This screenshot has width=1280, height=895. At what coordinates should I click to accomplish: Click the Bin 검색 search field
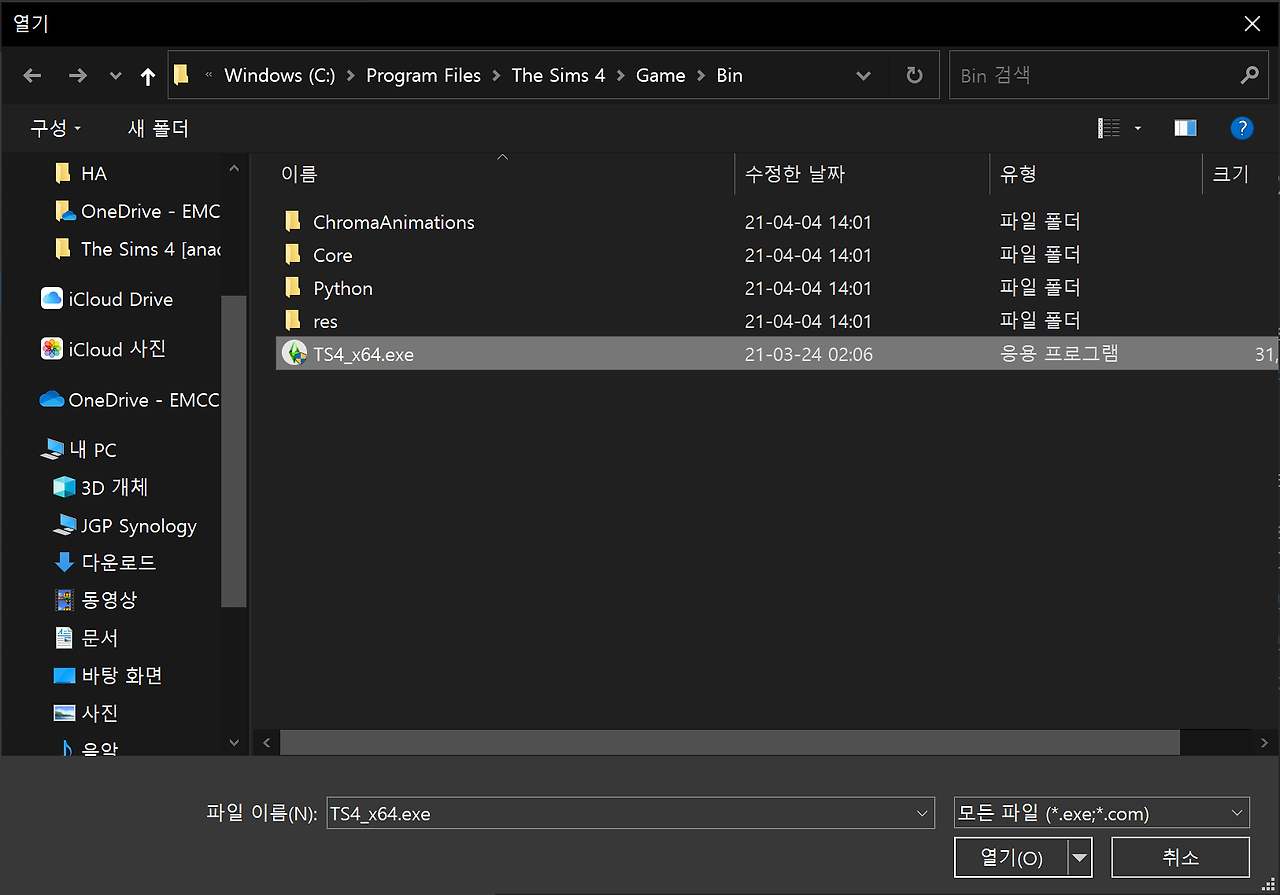click(1095, 76)
